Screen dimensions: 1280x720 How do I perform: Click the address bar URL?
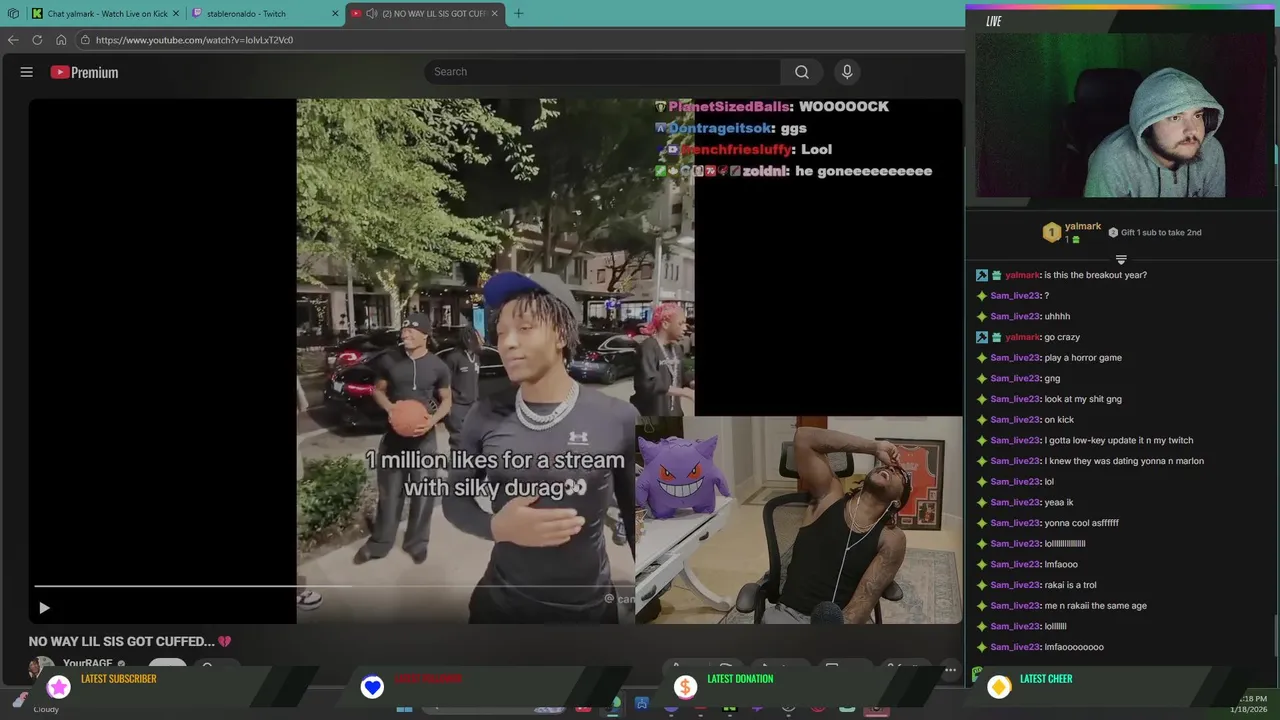coord(194,40)
